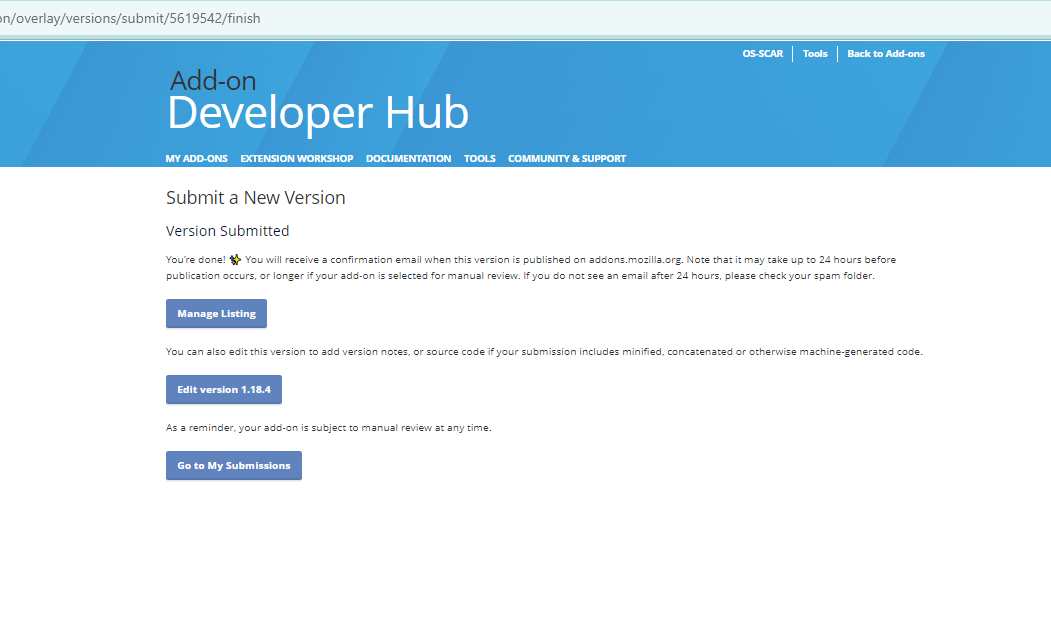Screen dimensions: 1051x626
Task: Open the TOOLS navigation item
Action: (479, 158)
